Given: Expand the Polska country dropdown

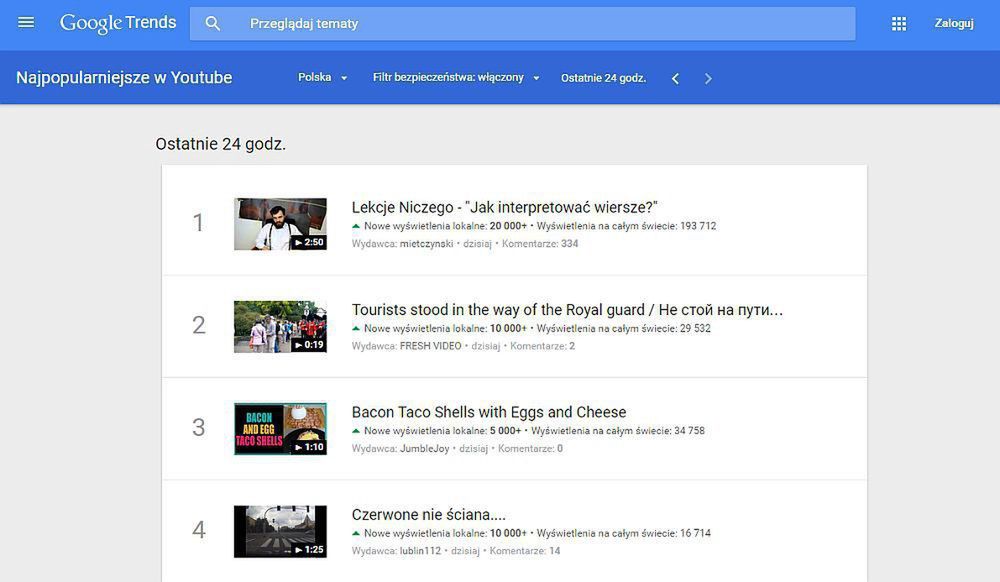Looking at the screenshot, I should pyautogui.click(x=322, y=78).
